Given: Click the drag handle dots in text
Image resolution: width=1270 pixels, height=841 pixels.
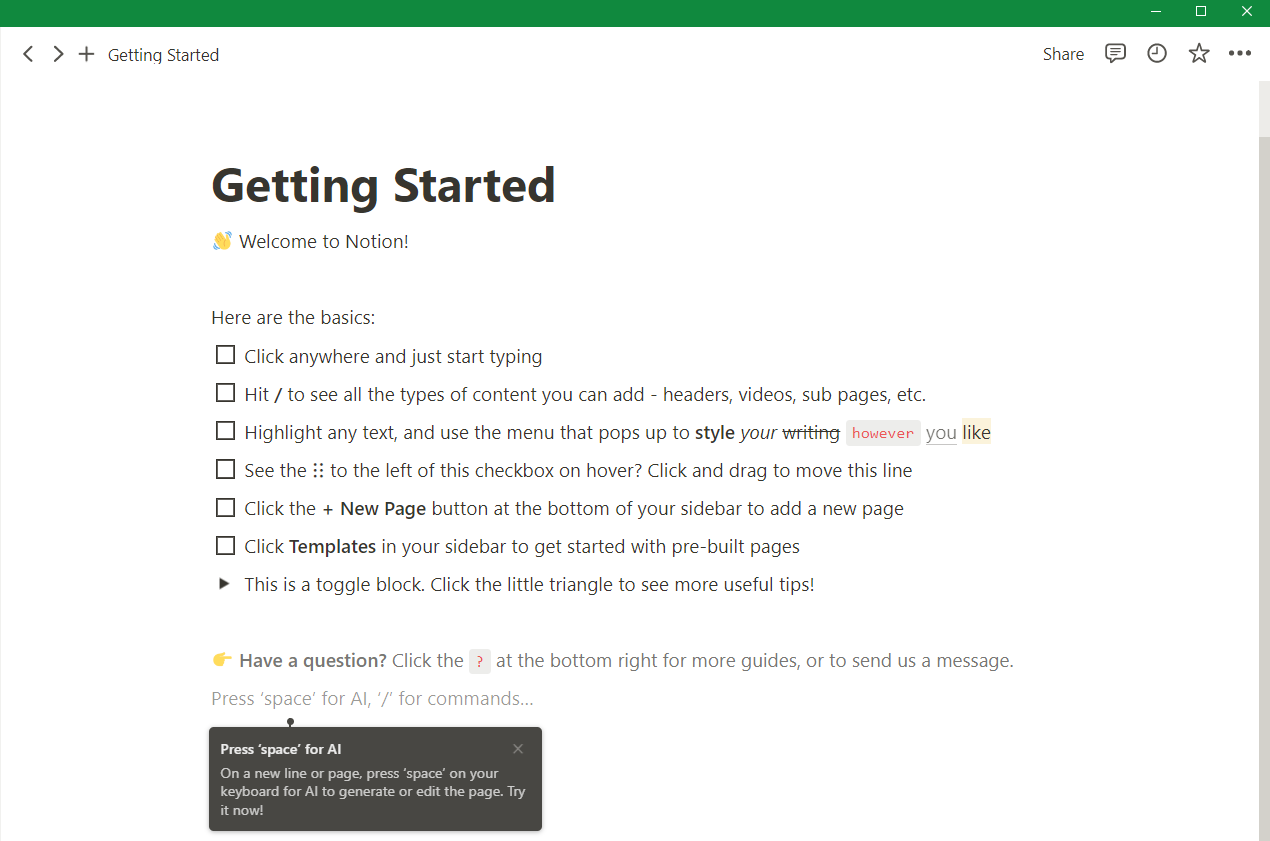Looking at the screenshot, I should pyautogui.click(x=318, y=471).
